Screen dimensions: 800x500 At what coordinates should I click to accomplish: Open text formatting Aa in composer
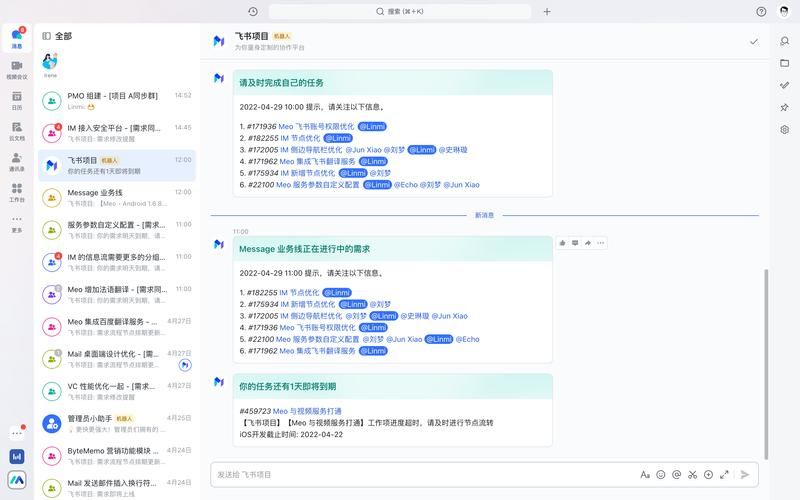[x=645, y=474]
